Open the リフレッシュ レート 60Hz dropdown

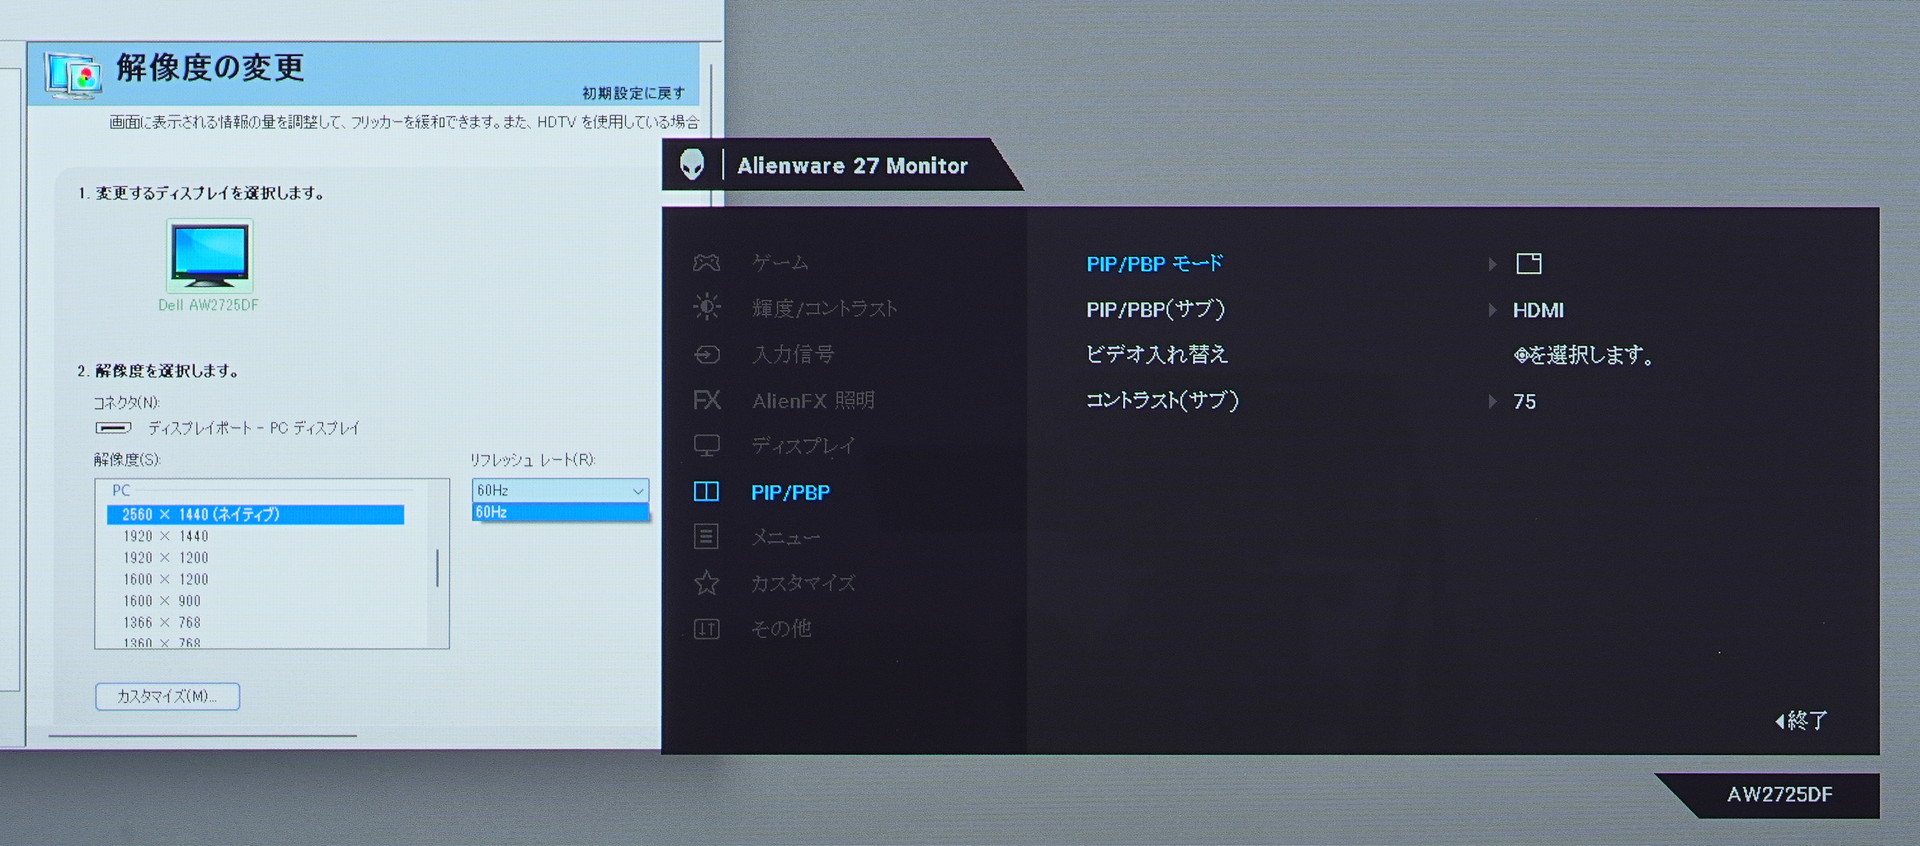click(560, 490)
